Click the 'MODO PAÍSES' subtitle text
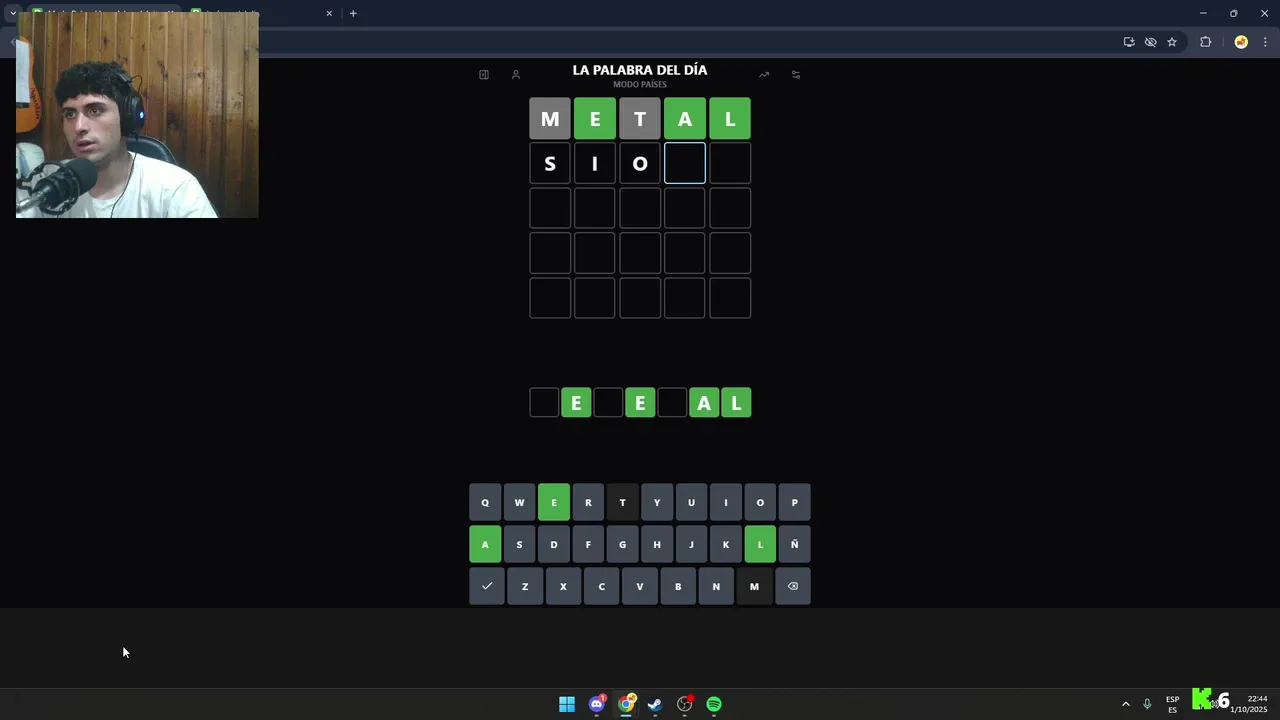Screen dimensions: 1280x720 pyautogui.click(x=640, y=85)
